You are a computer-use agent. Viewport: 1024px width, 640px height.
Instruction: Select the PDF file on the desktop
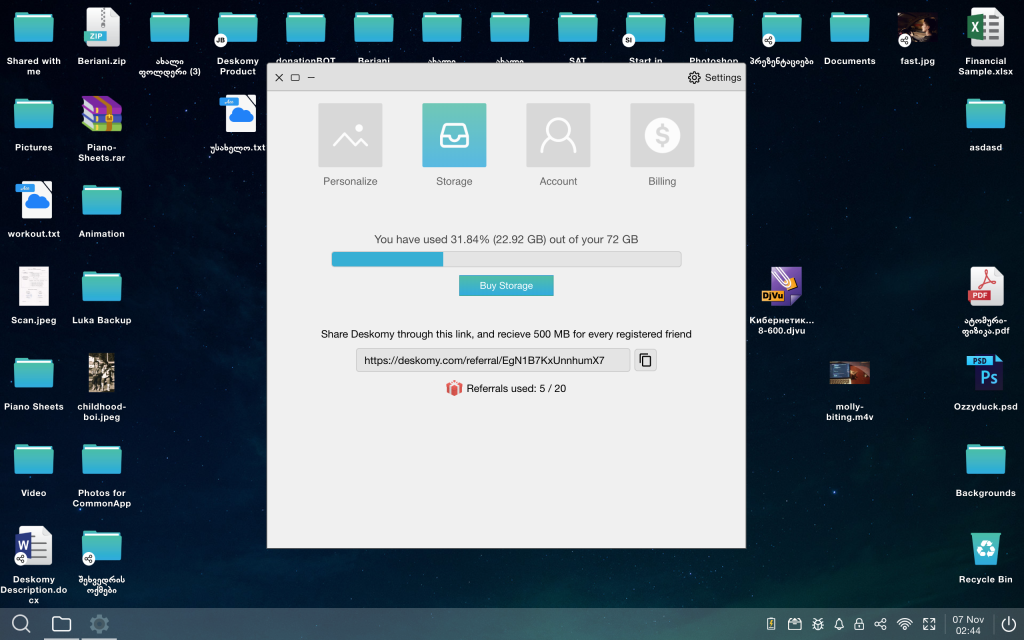[985, 302]
